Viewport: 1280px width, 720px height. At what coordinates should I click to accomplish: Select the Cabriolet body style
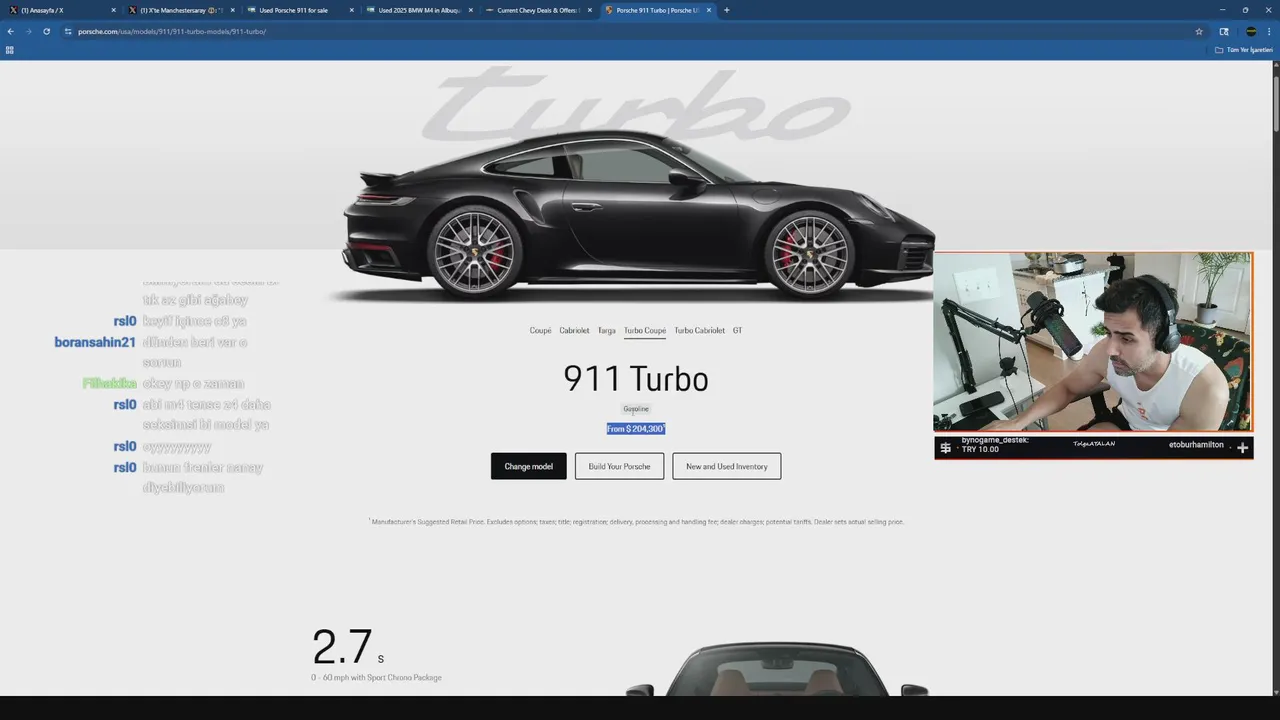pyautogui.click(x=574, y=330)
